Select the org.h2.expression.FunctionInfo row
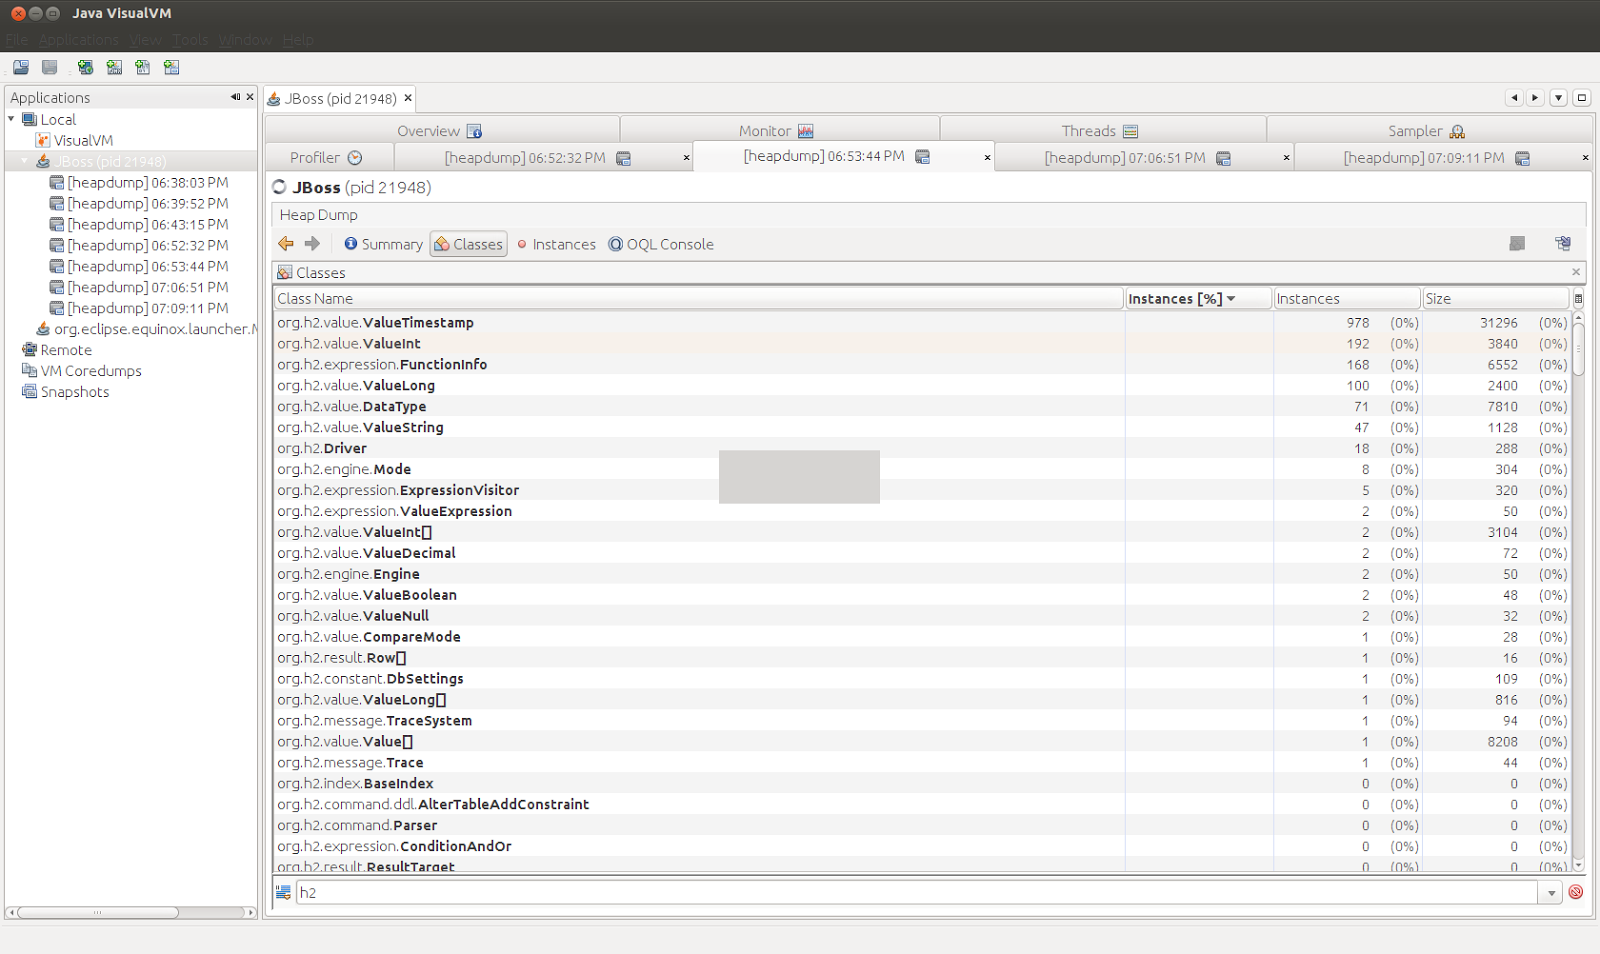 click(x=922, y=364)
